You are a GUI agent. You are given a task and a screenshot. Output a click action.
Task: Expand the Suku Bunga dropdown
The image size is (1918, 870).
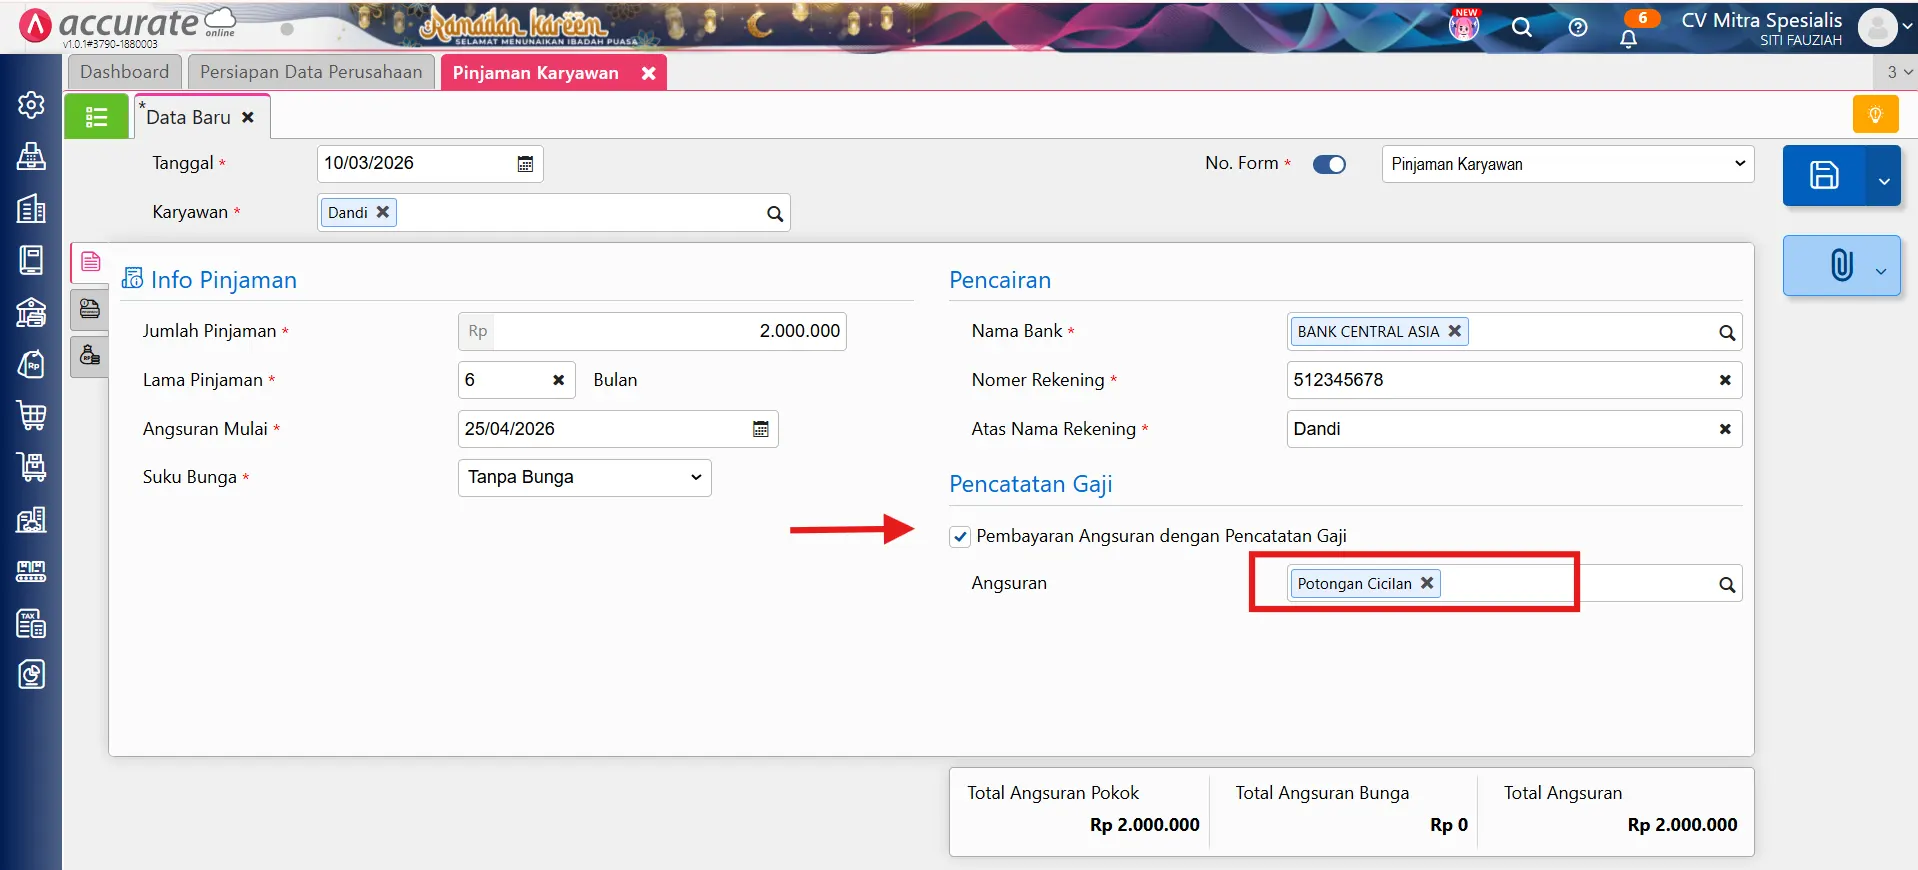(584, 478)
